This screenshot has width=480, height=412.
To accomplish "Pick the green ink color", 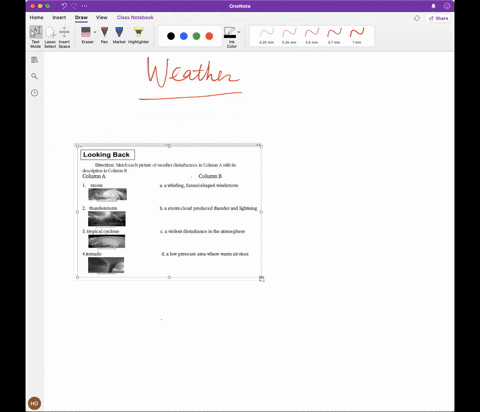I will 196,36.
